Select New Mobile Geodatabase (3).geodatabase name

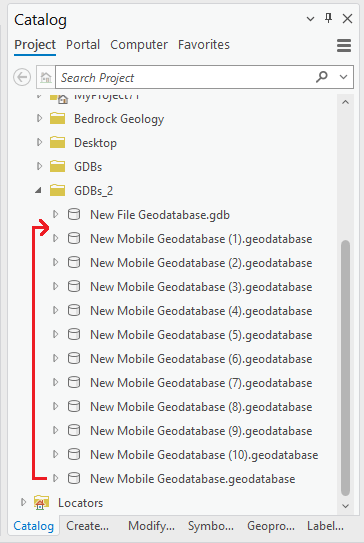click(x=201, y=287)
